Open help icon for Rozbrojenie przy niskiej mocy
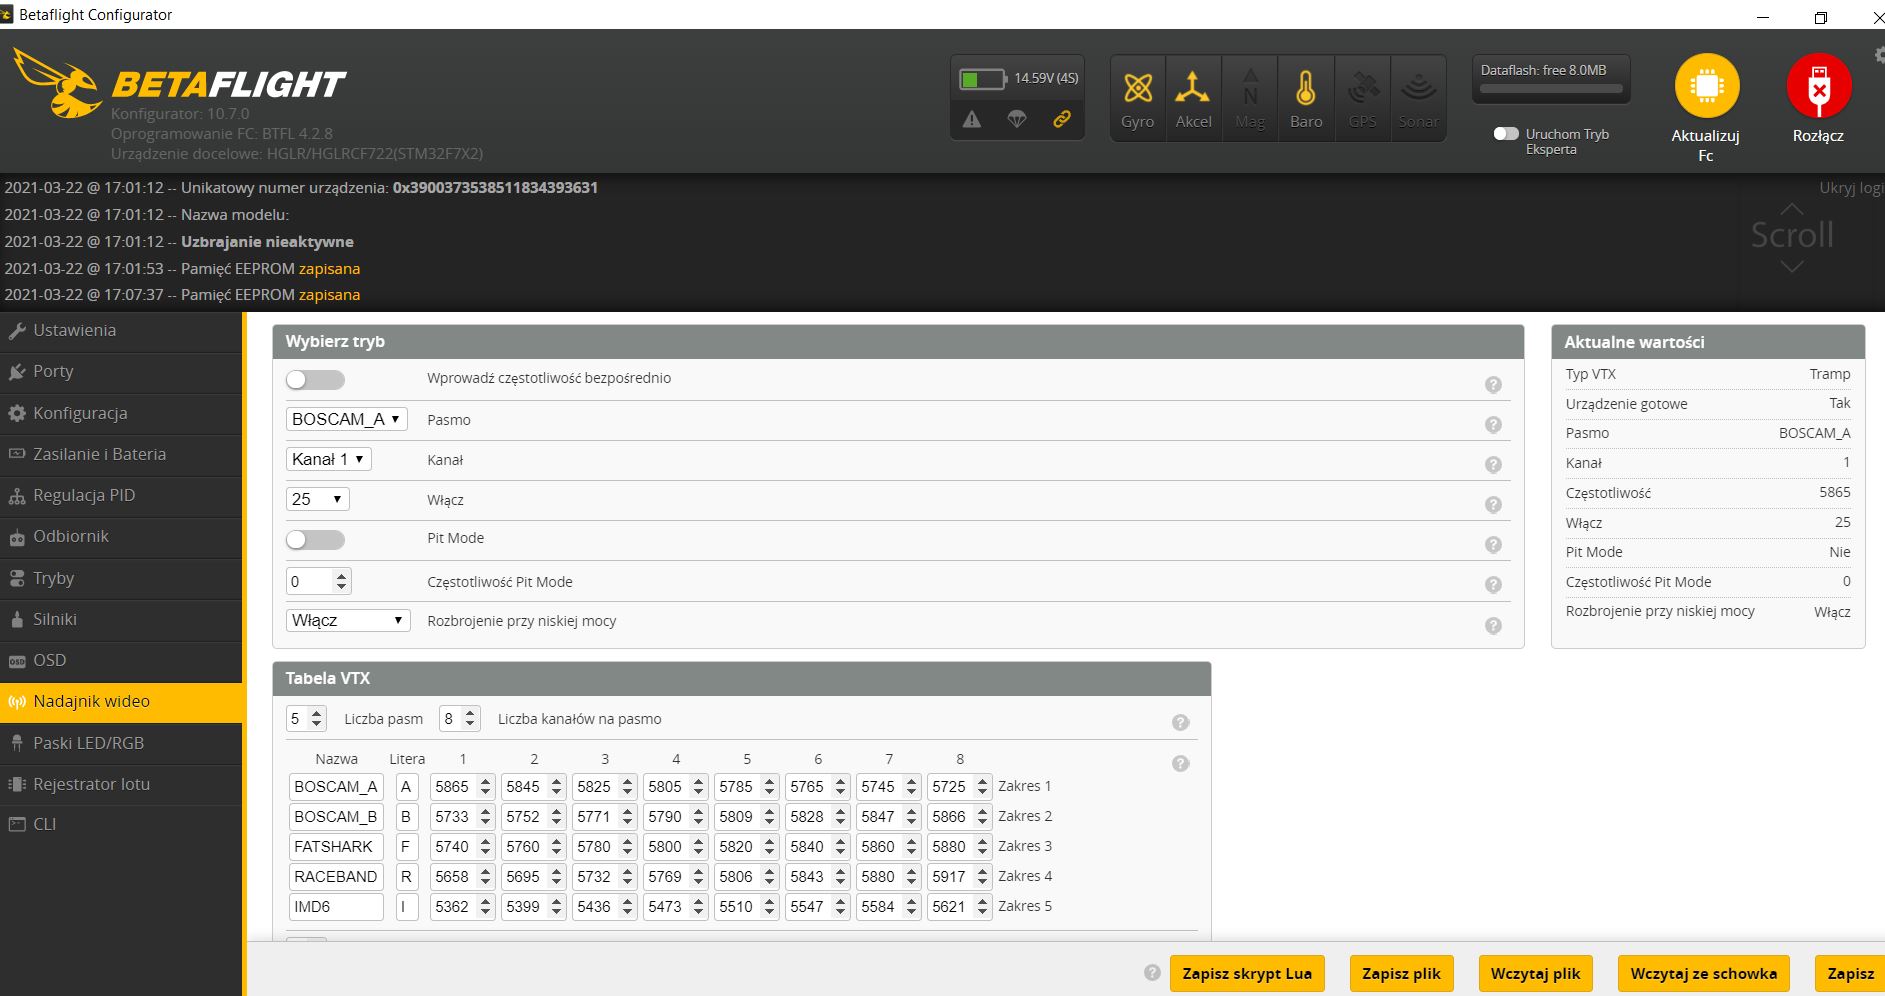Image resolution: width=1885 pixels, height=996 pixels. tap(1493, 626)
